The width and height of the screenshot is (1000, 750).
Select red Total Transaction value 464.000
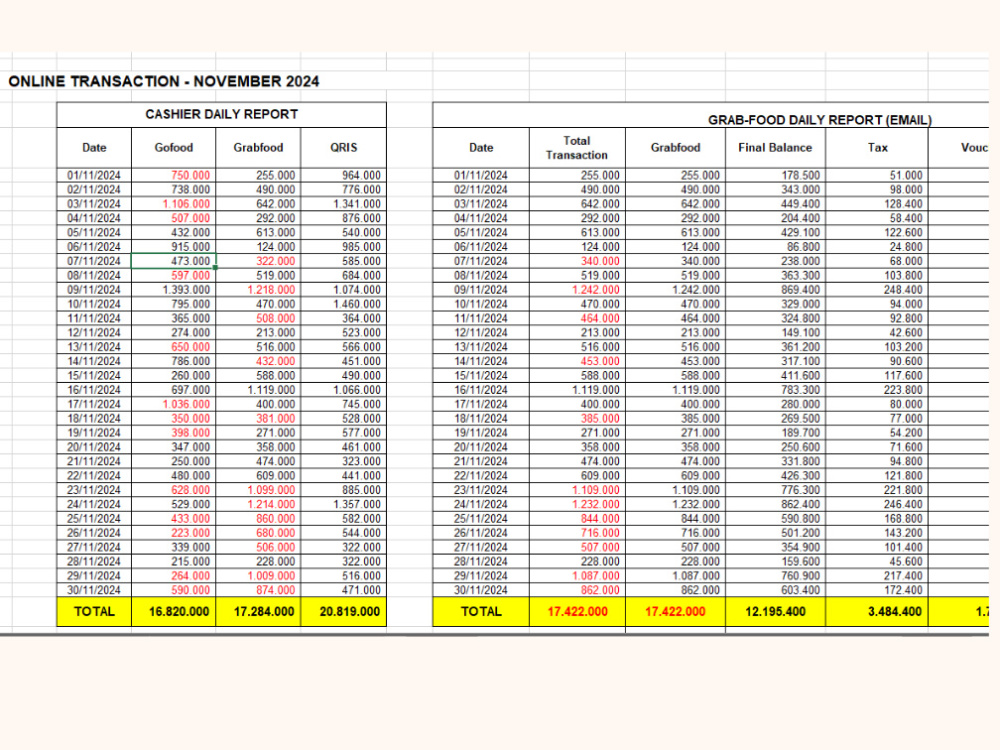(x=600, y=318)
